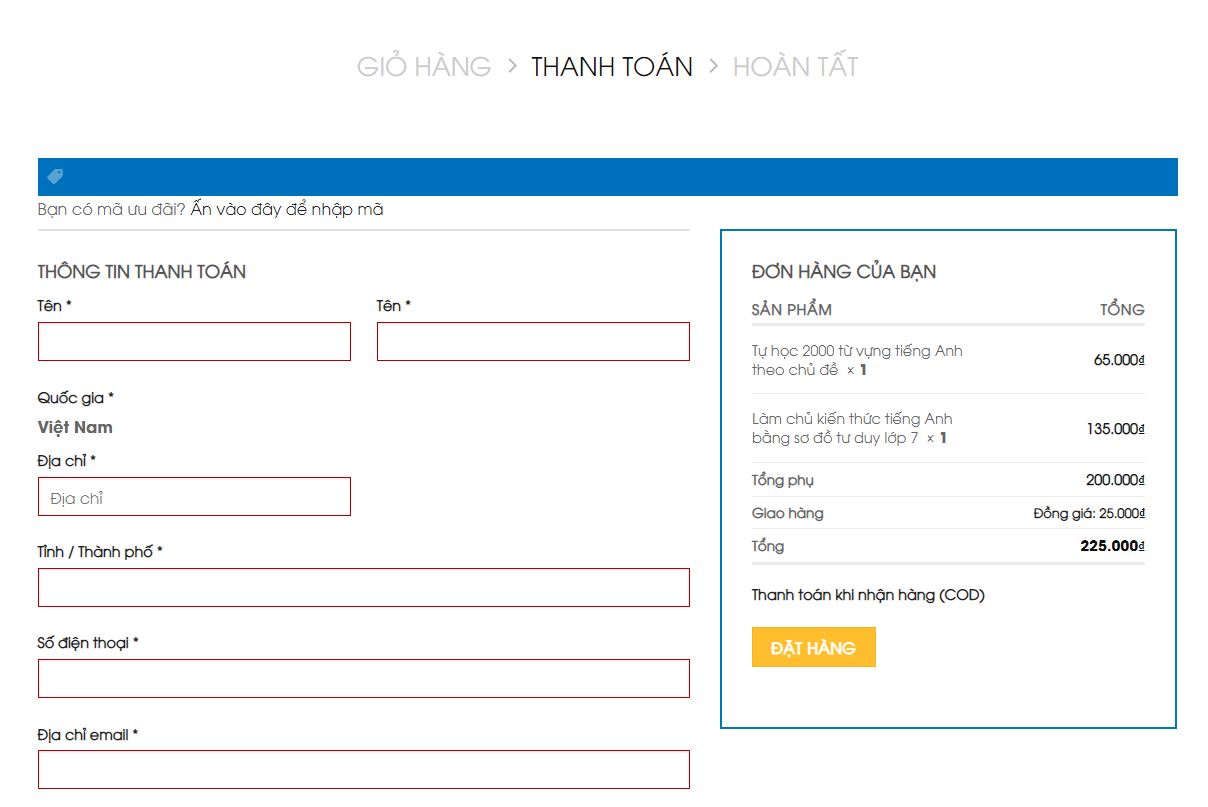Click the 65.000₫ price
Image resolution: width=1208 pixels, height=807 pixels.
[1119, 360]
